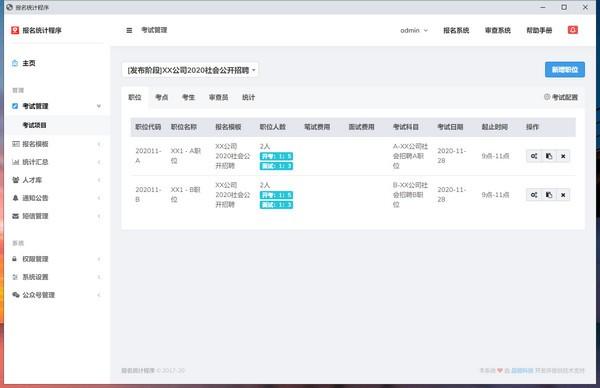The image size is (600, 388).
Task: Switch to the 考生 tab
Action: click(x=188, y=97)
